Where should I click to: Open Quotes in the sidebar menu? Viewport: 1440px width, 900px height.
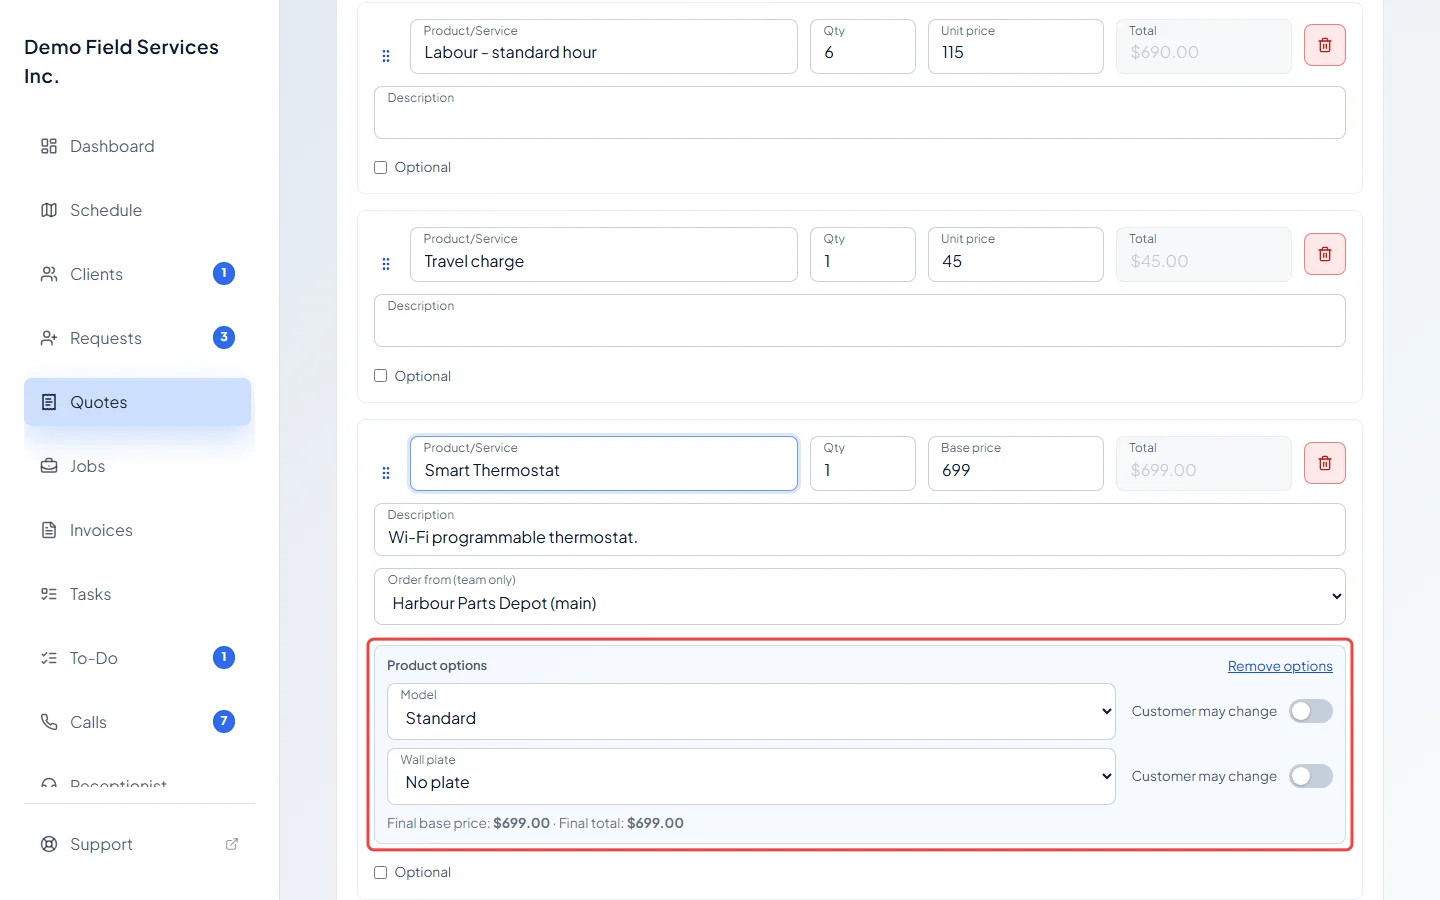pos(138,402)
